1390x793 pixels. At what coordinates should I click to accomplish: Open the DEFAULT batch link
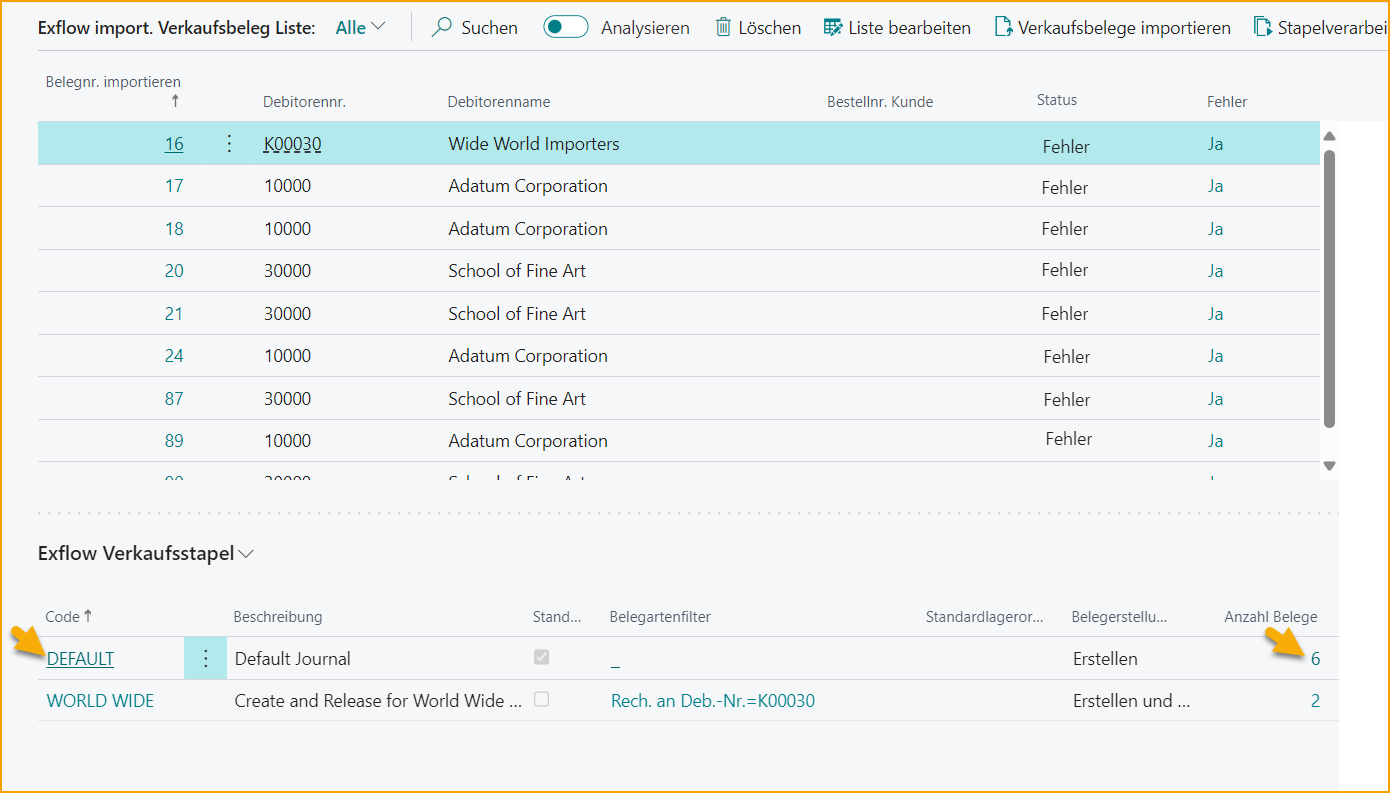click(80, 658)
